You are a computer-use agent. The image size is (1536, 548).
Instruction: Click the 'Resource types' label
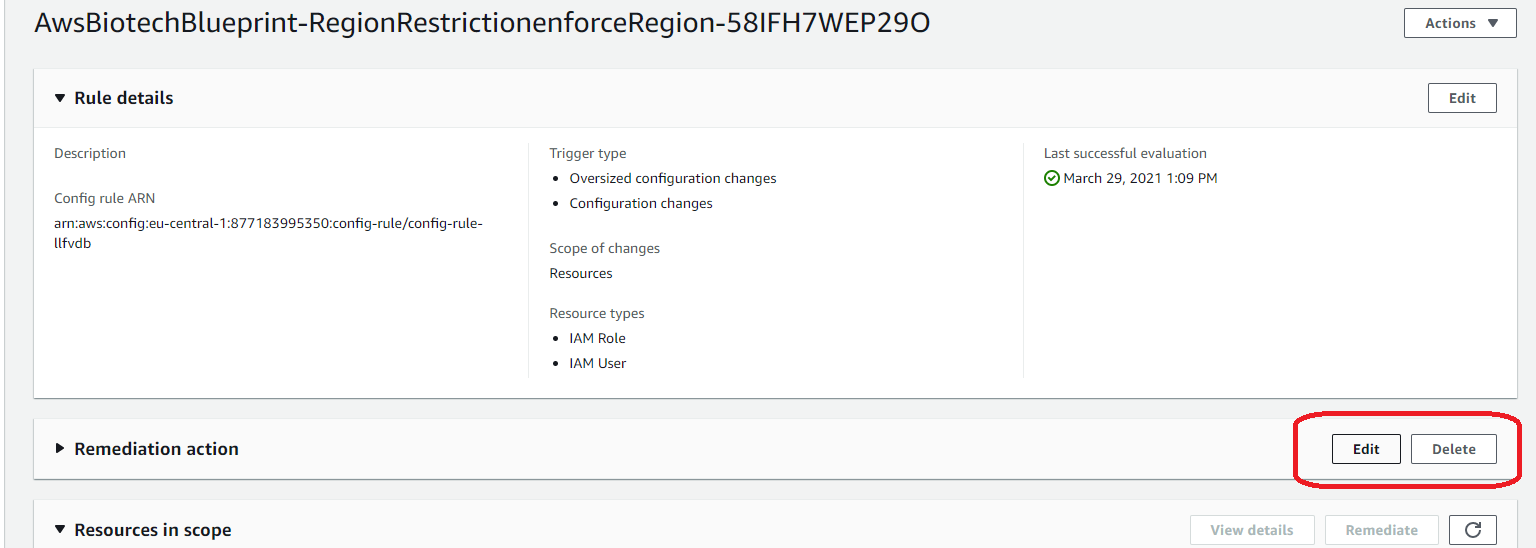pyautogui.click(x=597, y=313)
